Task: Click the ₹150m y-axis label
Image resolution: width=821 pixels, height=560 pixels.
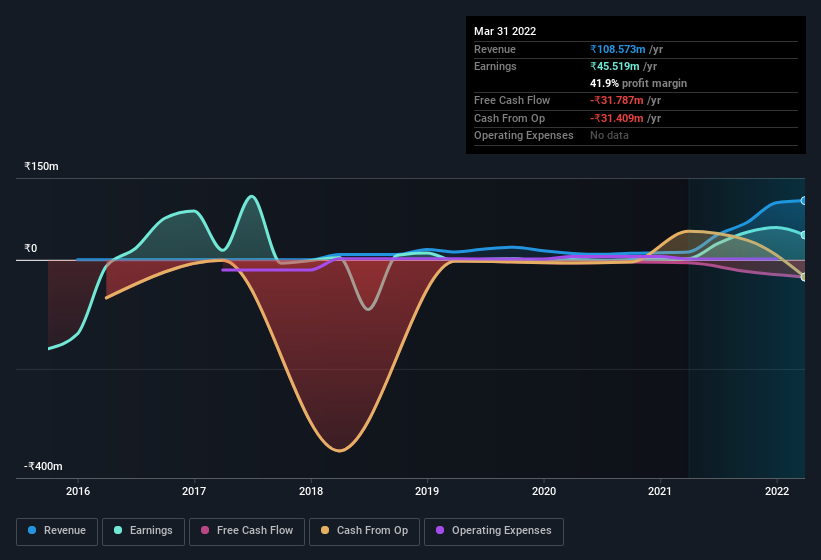Action: pos(41,166)
